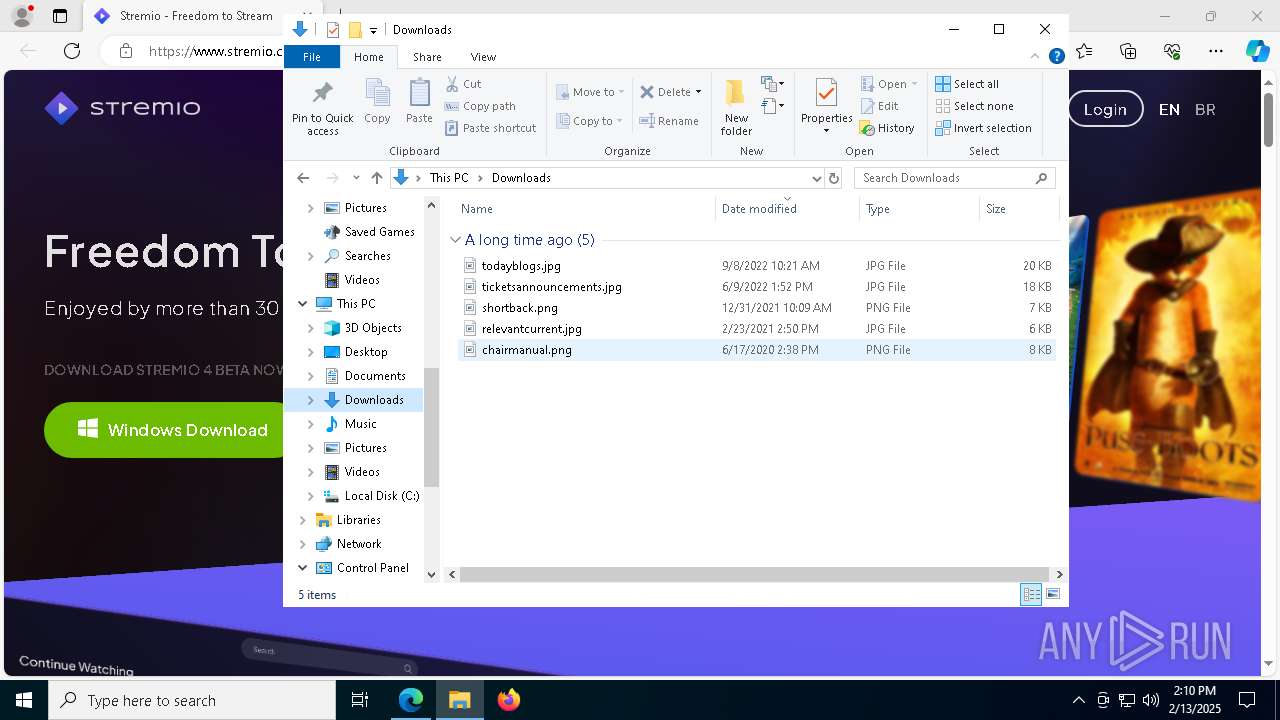The height and width of the screenshot is (720, 1280).
Task: Sort files by Date modified column
Action: coord(787,209)
